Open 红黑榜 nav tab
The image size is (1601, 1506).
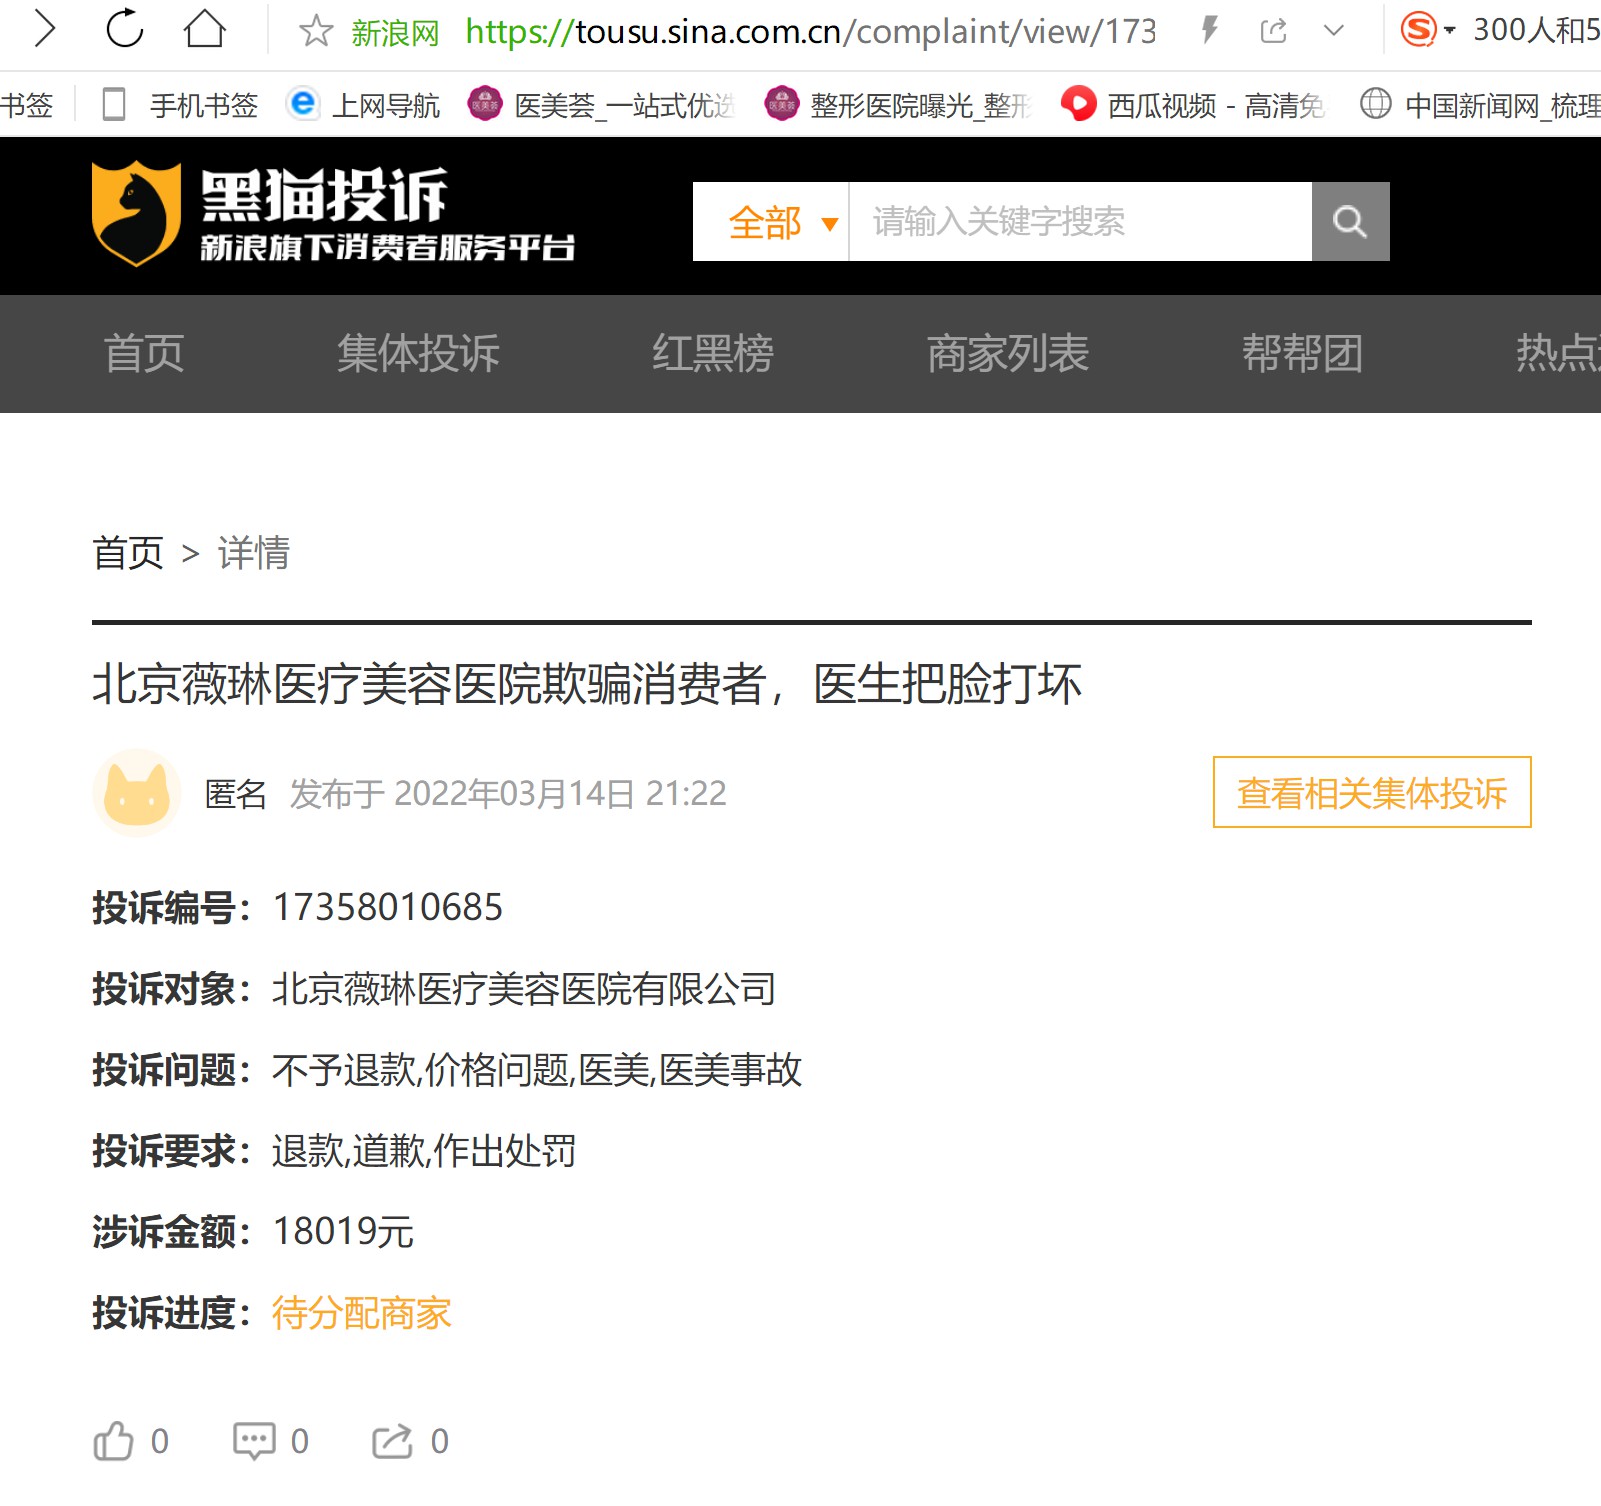click(x=713, y=354)
